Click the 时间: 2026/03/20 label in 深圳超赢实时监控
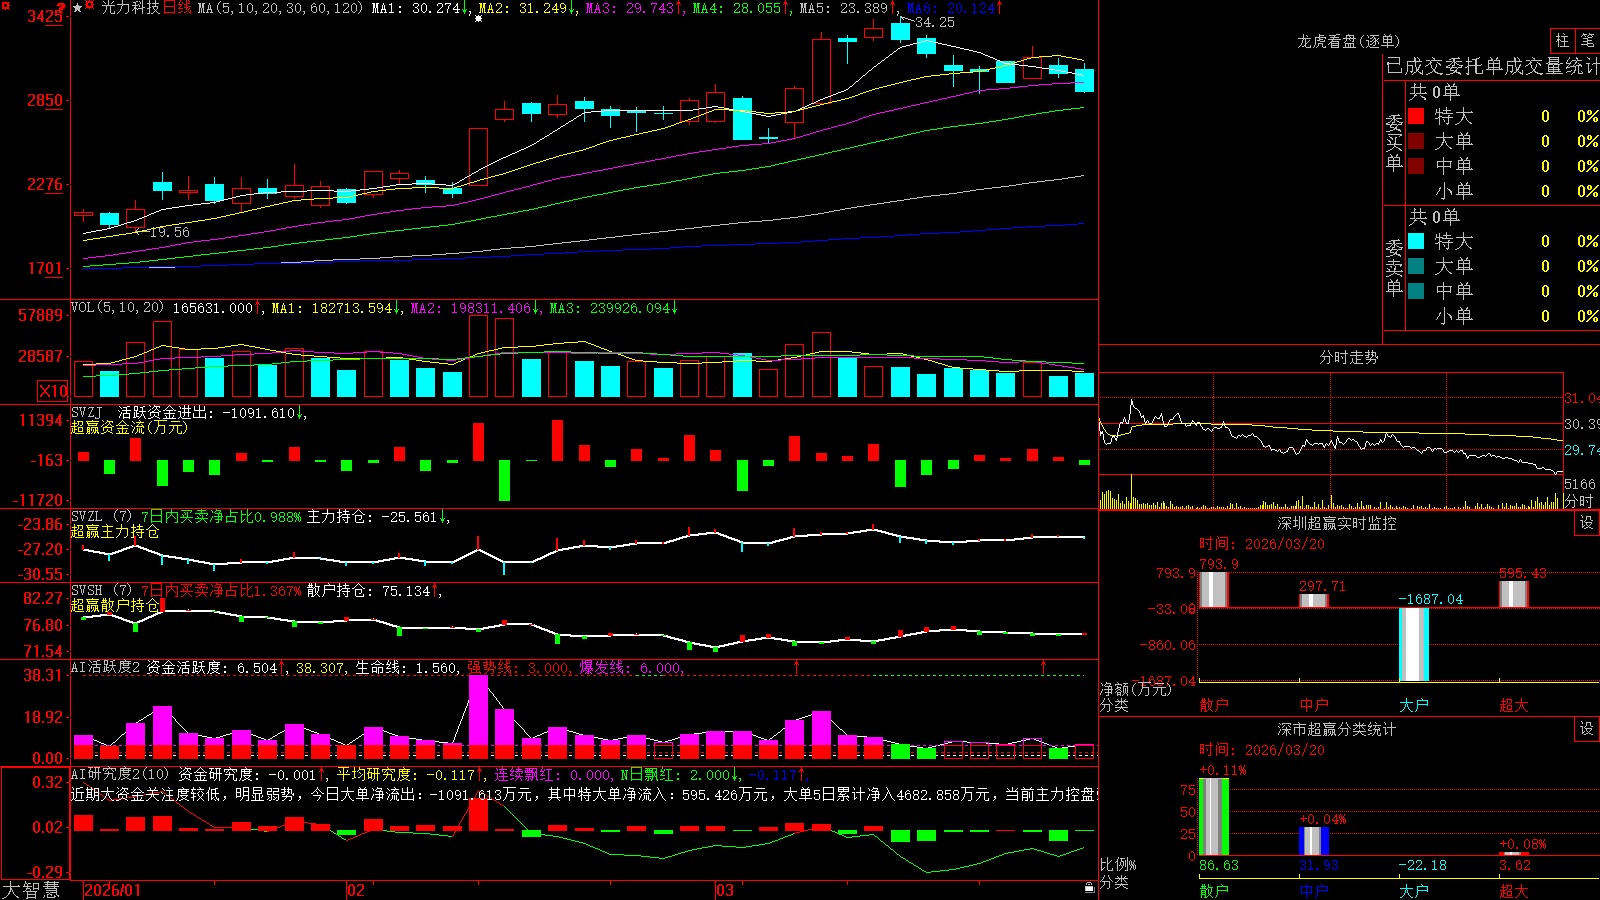Screen dimensions: 1600x900 1262,544
